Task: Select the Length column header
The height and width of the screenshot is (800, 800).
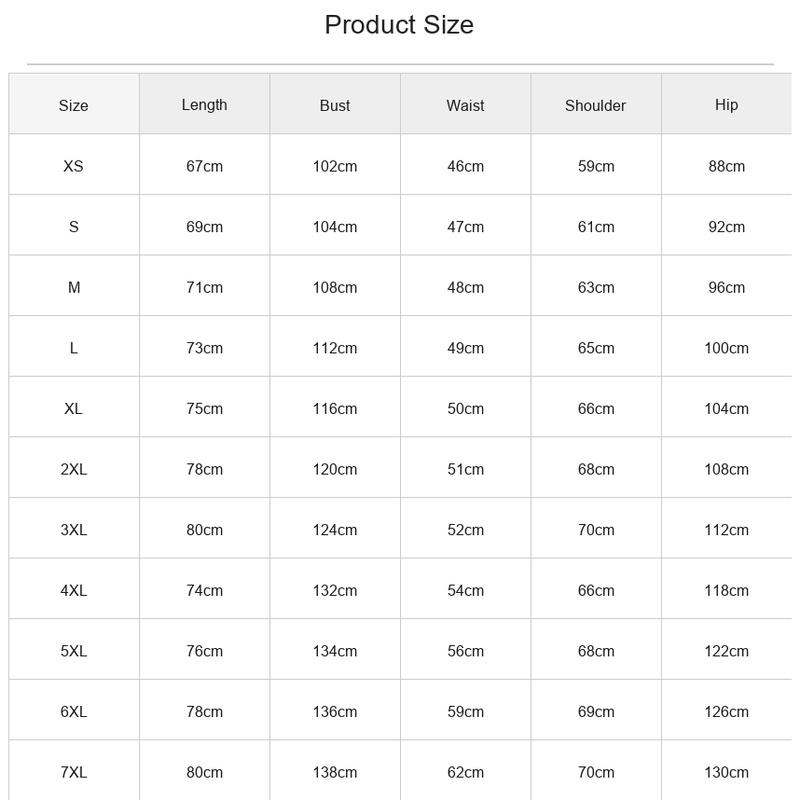Action: (x=204, y=105)
